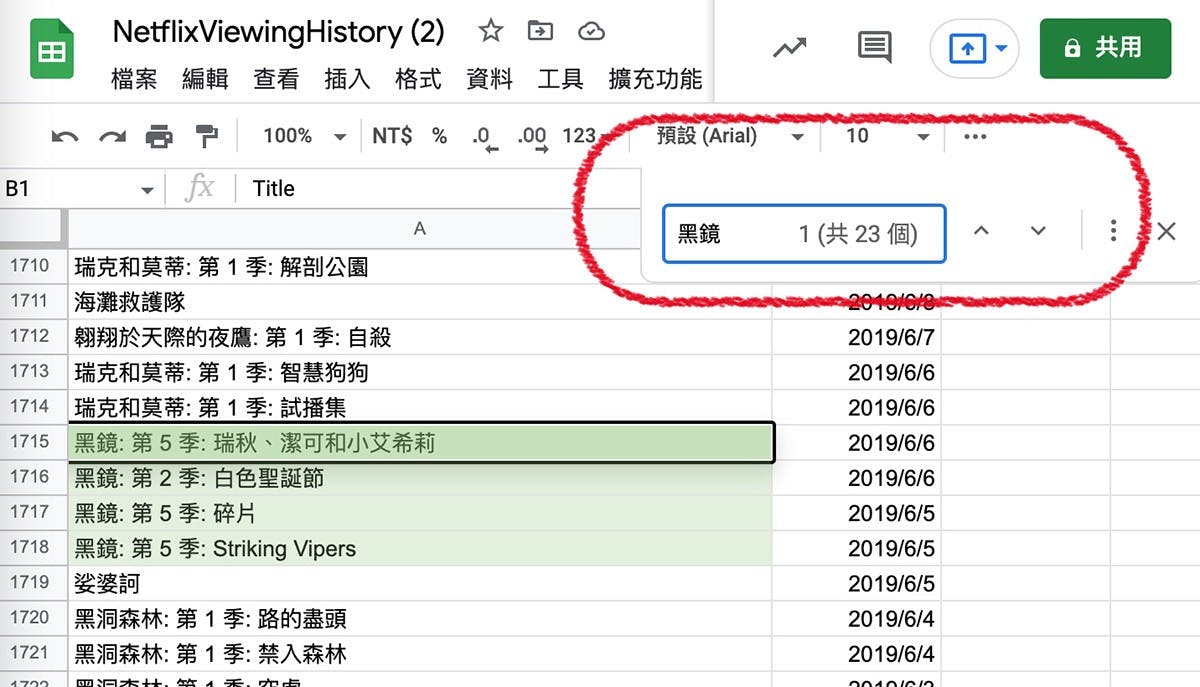Click cell 黑洞森林: 第 1 季: 路的盡頭

pyautogui.click(x=420, y=619)
